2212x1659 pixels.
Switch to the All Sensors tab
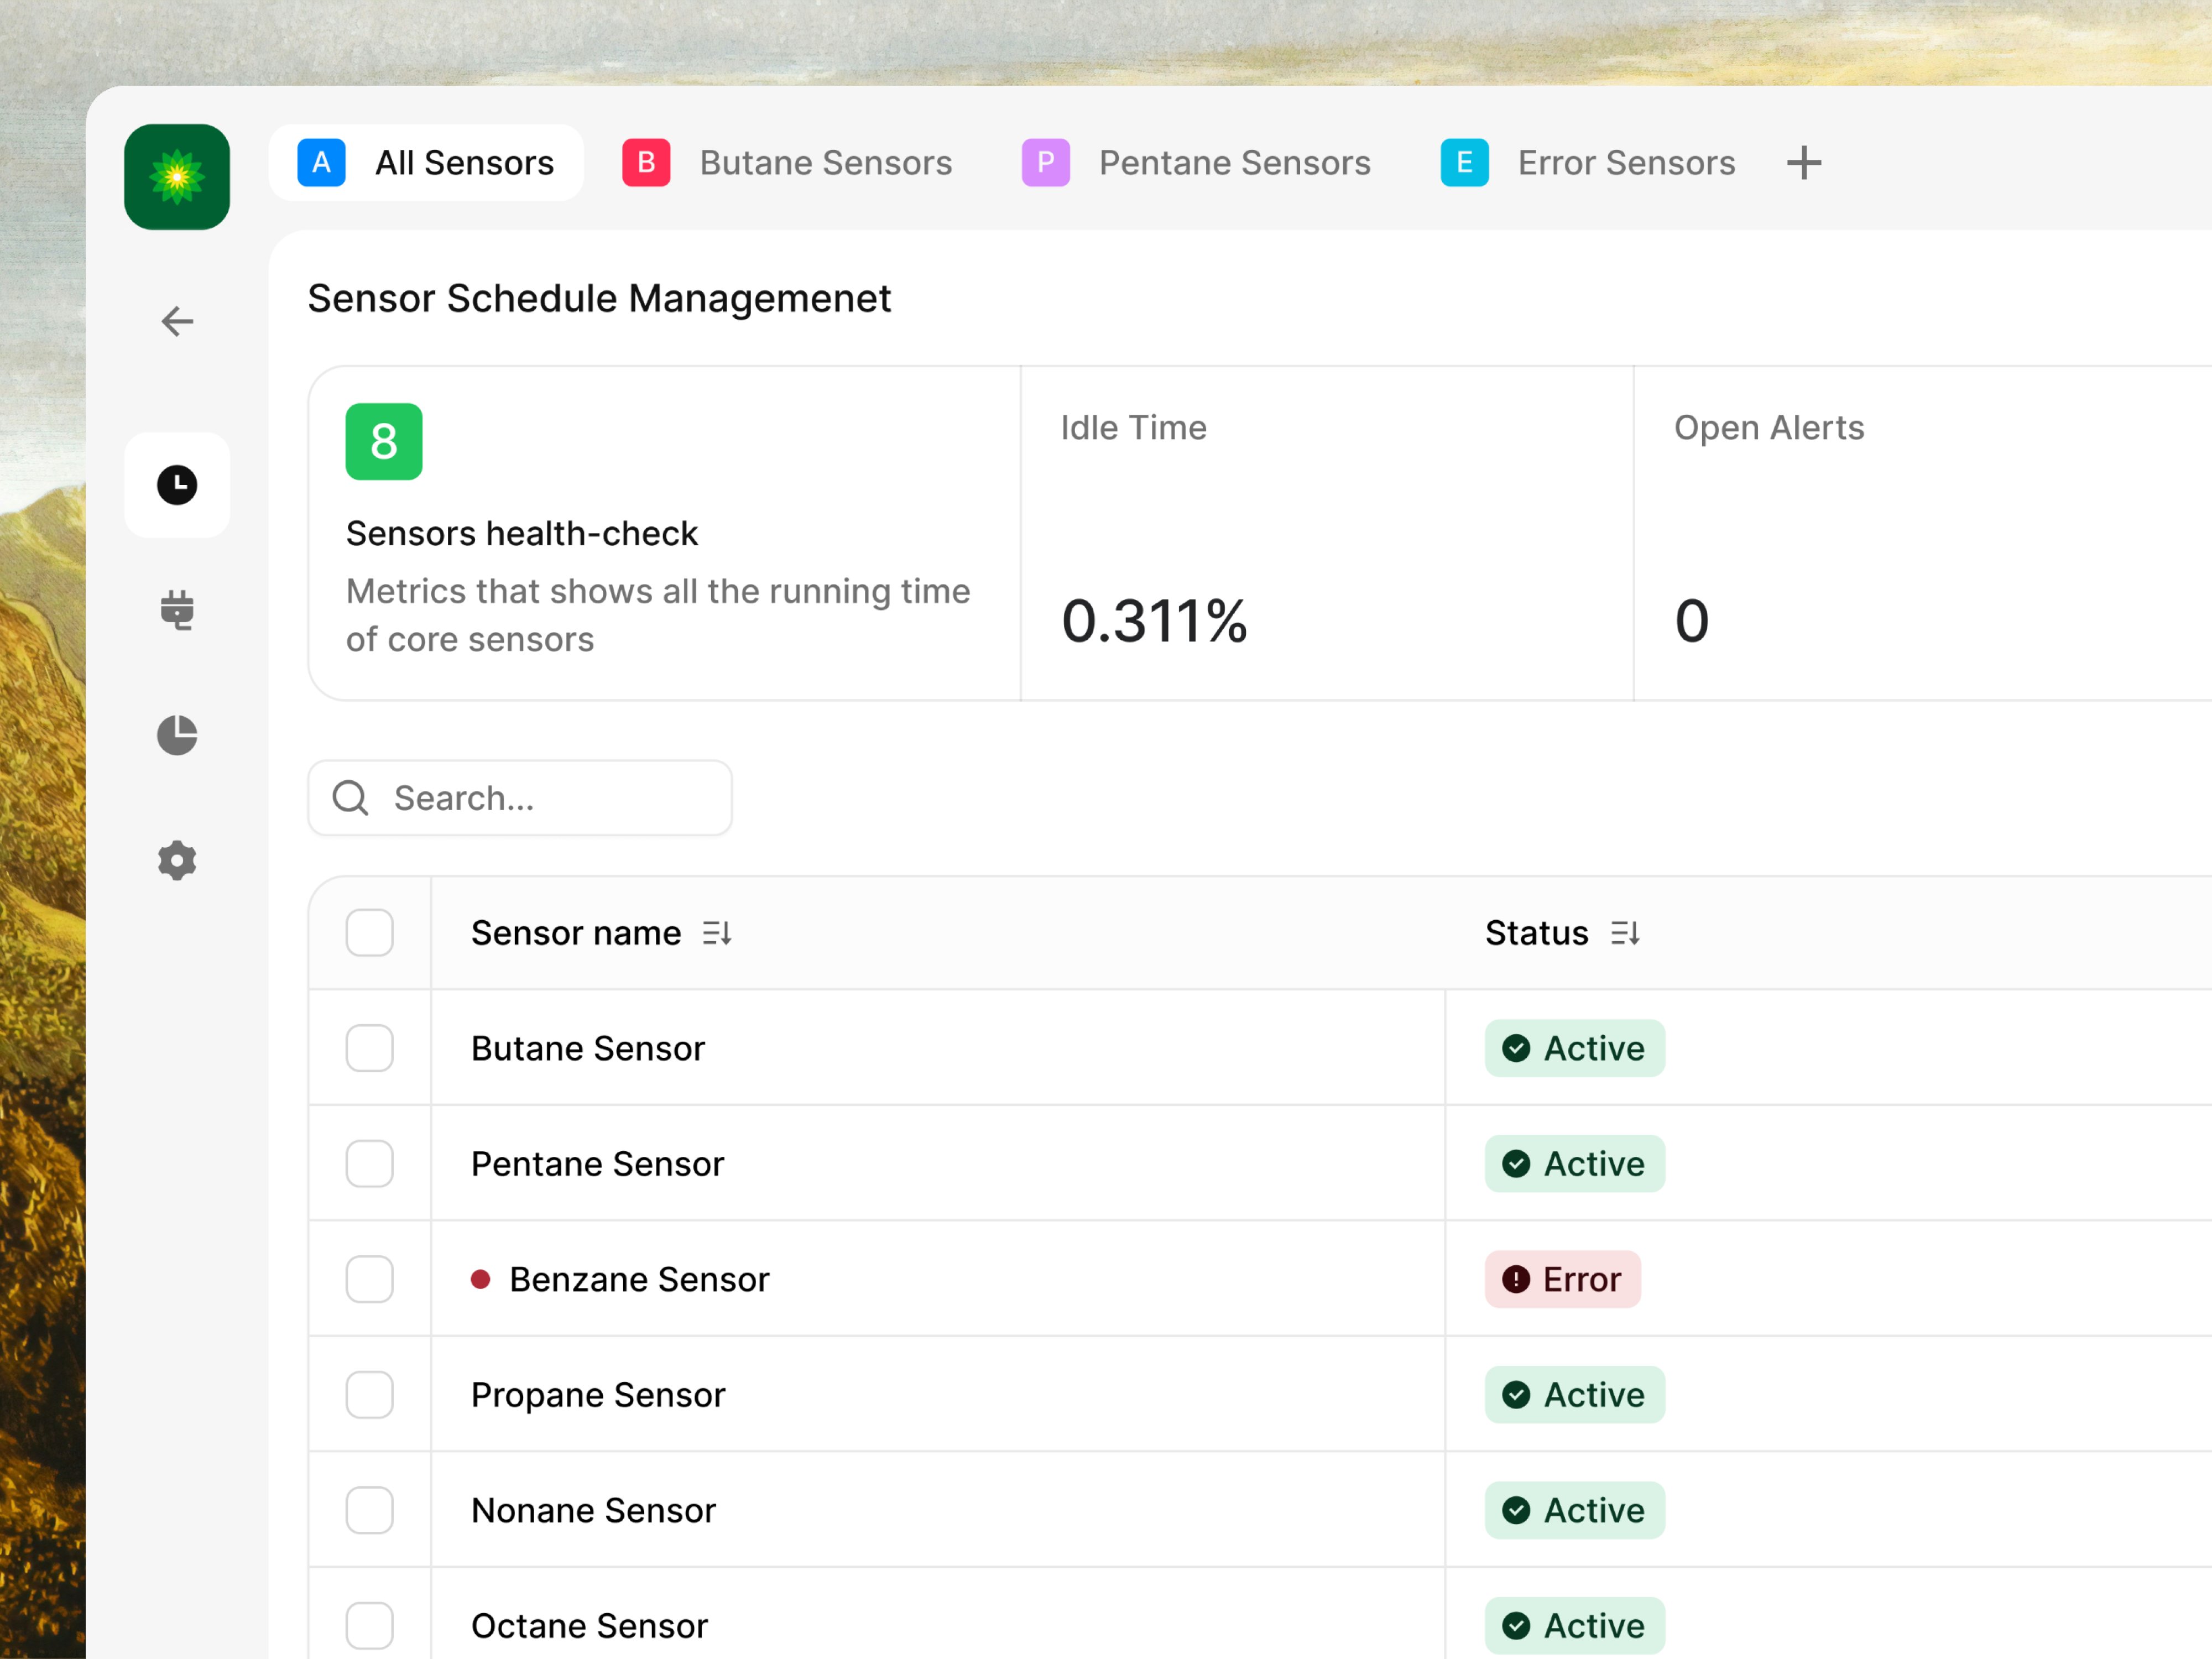[426, 163]
